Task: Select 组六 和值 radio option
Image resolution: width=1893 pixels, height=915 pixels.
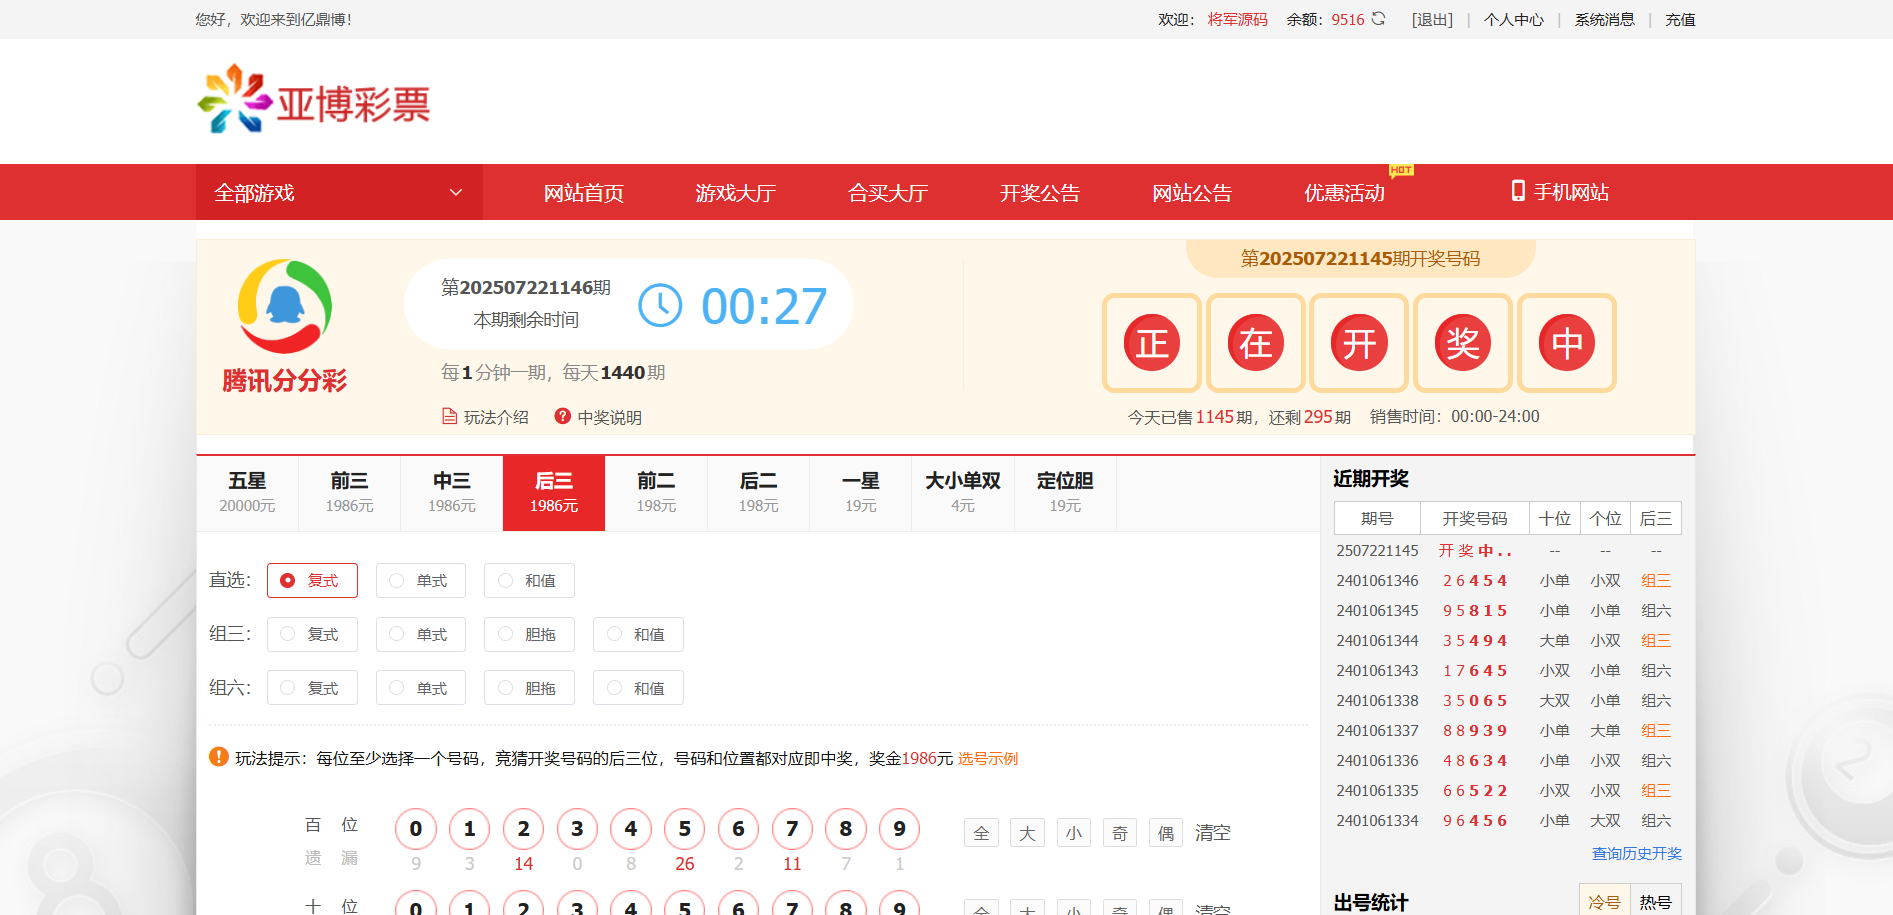Action: [x=638, y=688]
